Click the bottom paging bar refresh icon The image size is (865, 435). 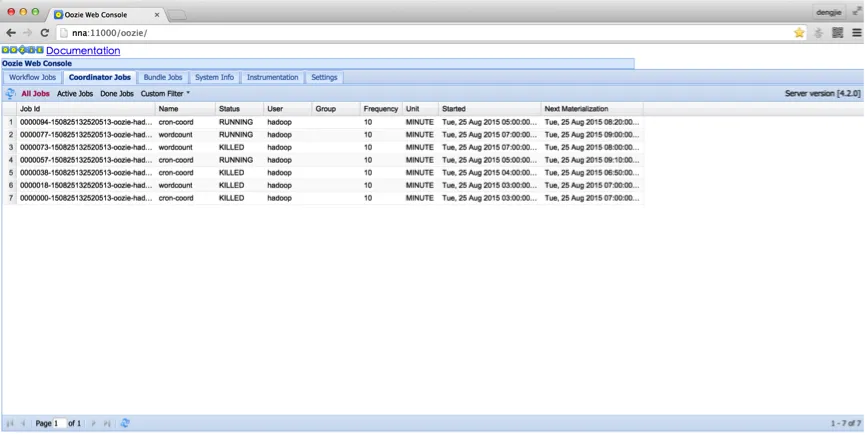point(125,423)
